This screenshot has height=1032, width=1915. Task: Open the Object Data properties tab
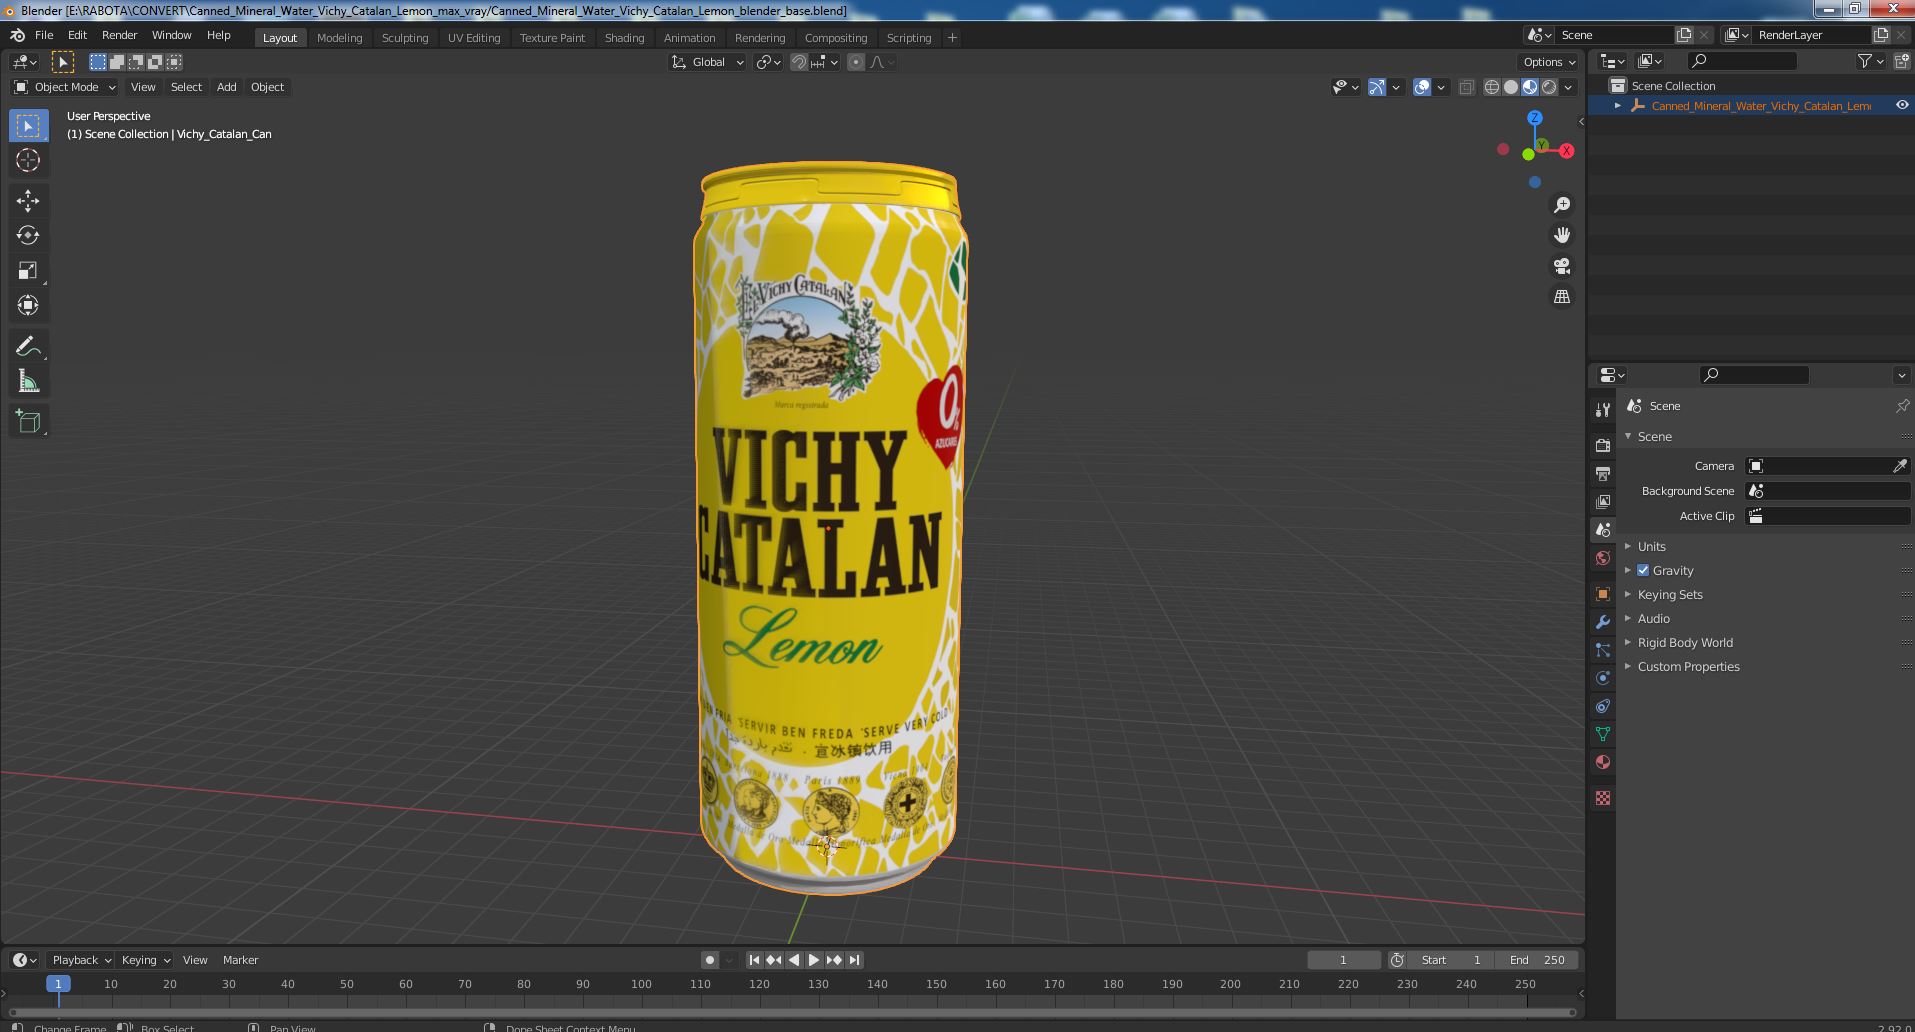click(x=1603, y=734)
